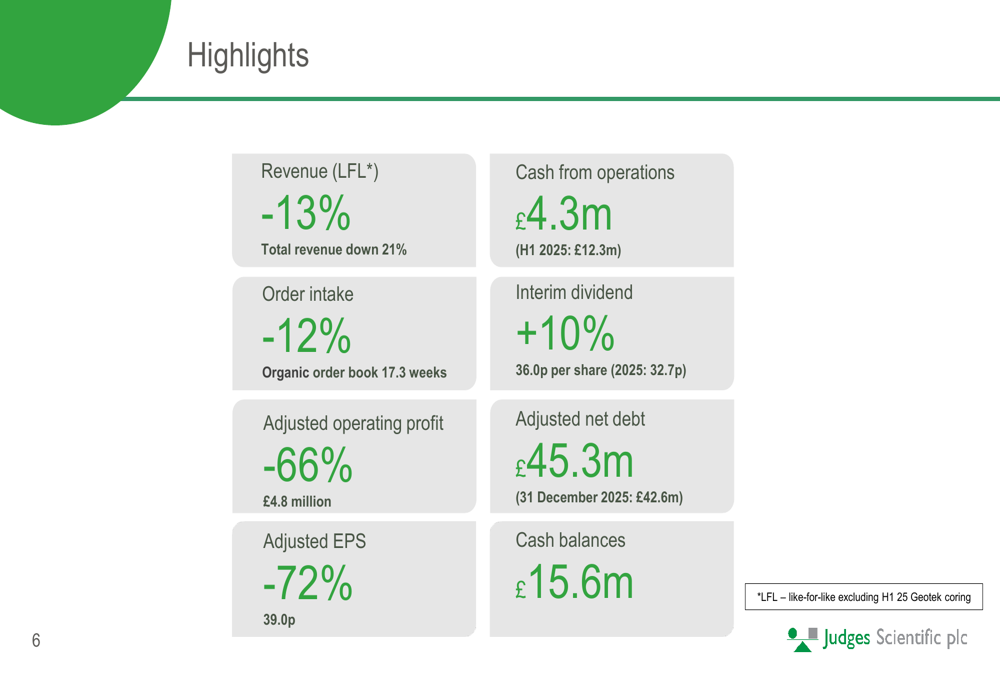Click the -13% revenue figure
Image resolution: width=1000 pixels, height=685 pixels.
pyautogui.click(x=306, y=212)
